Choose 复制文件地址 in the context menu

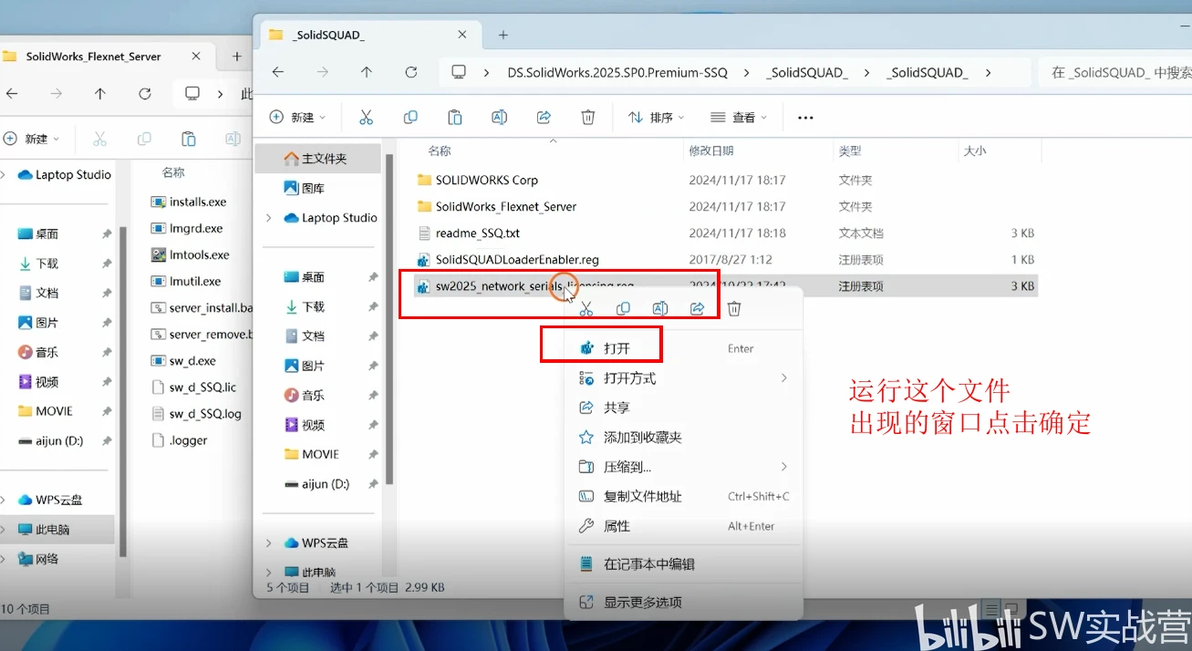coord(683,497)
